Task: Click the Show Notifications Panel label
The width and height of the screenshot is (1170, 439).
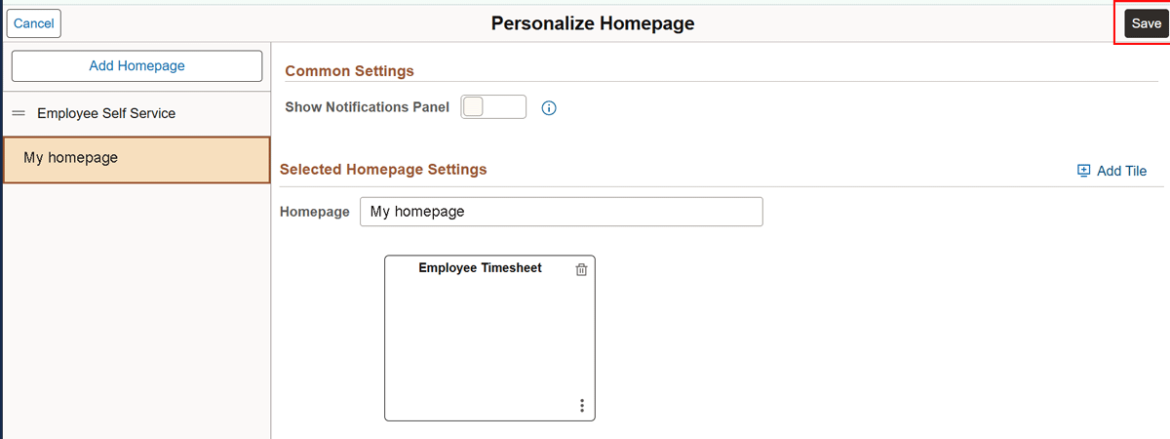Action: (x=367, y=107)
